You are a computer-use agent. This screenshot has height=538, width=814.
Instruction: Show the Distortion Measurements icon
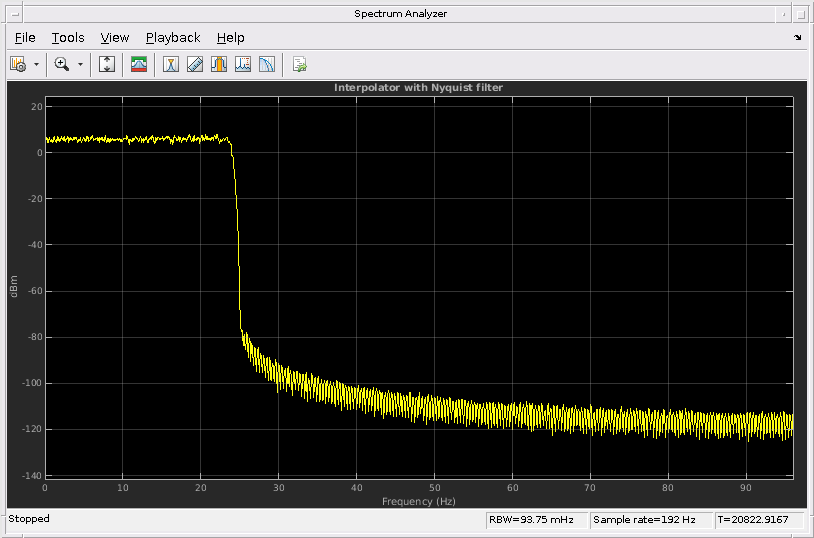point(242,64)
